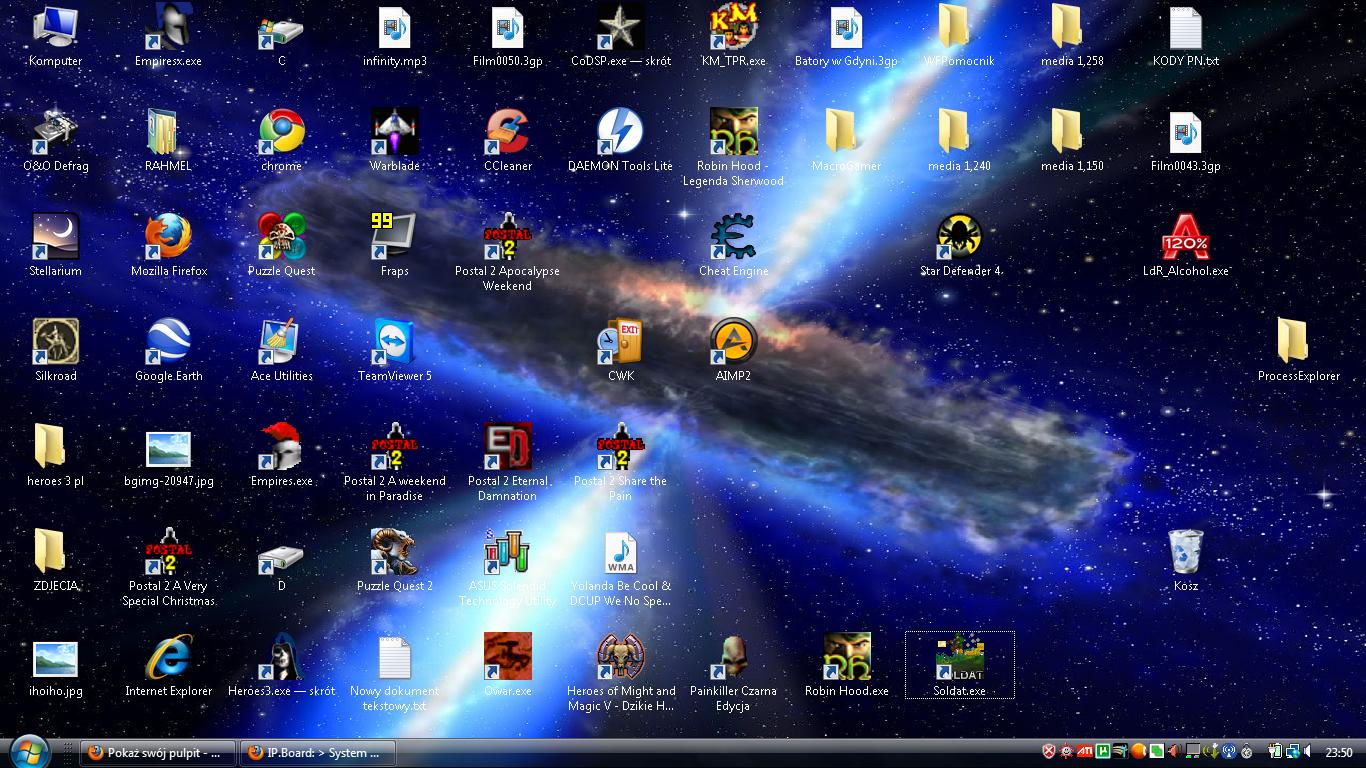Image resolution: width=1366 pixels, height=768 pixels.
Task: Launch O&O Defrag
Action: point(55,141)
